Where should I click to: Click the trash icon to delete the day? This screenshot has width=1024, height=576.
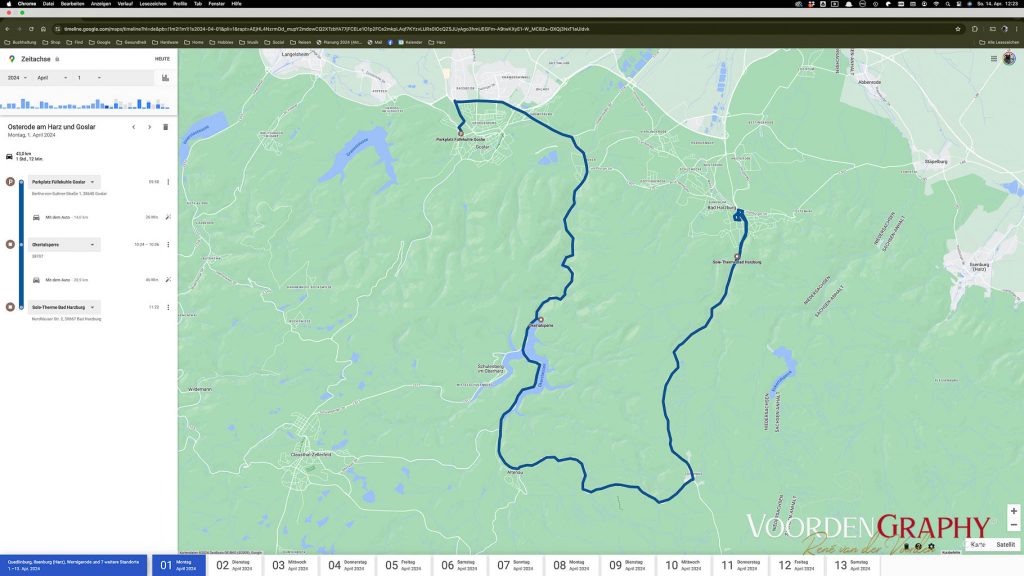tap(165, 127)
